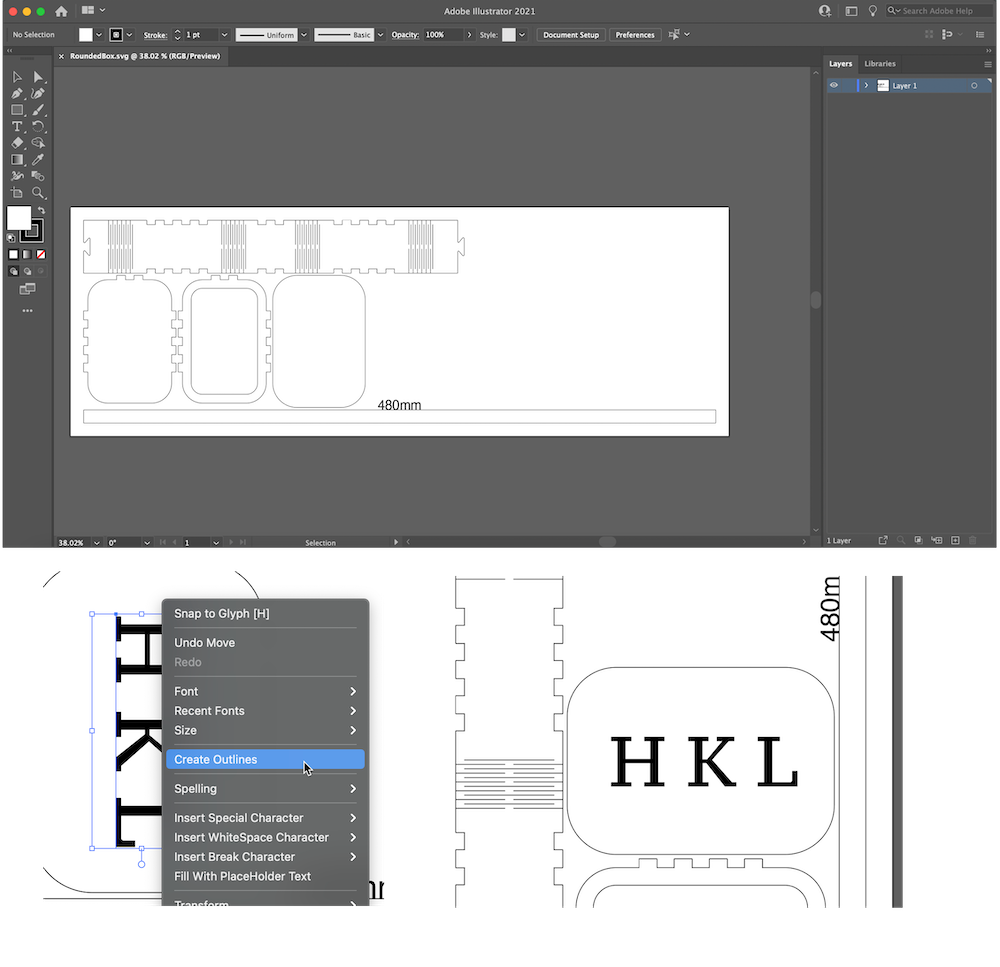
Task: Click Layer 1 target circle indicator
Action: click(974, 86)
